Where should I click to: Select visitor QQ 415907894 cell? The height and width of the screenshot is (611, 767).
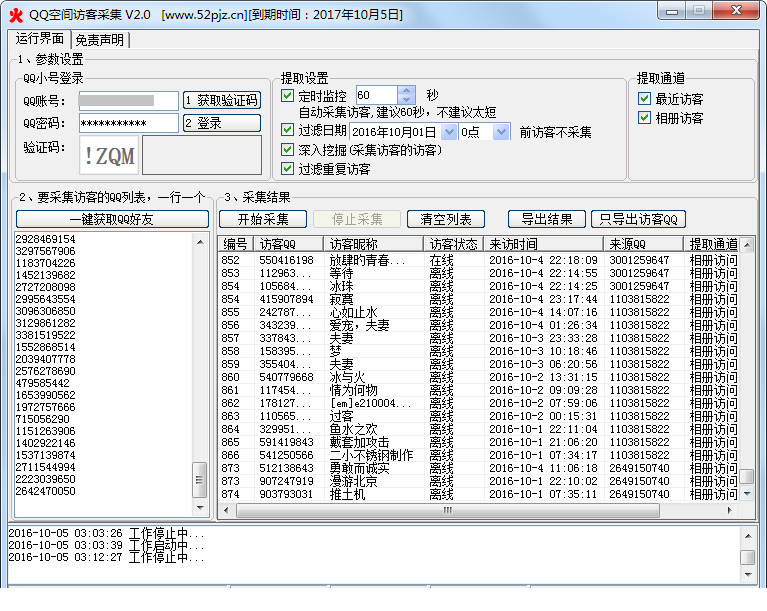(x=286, y=299)
